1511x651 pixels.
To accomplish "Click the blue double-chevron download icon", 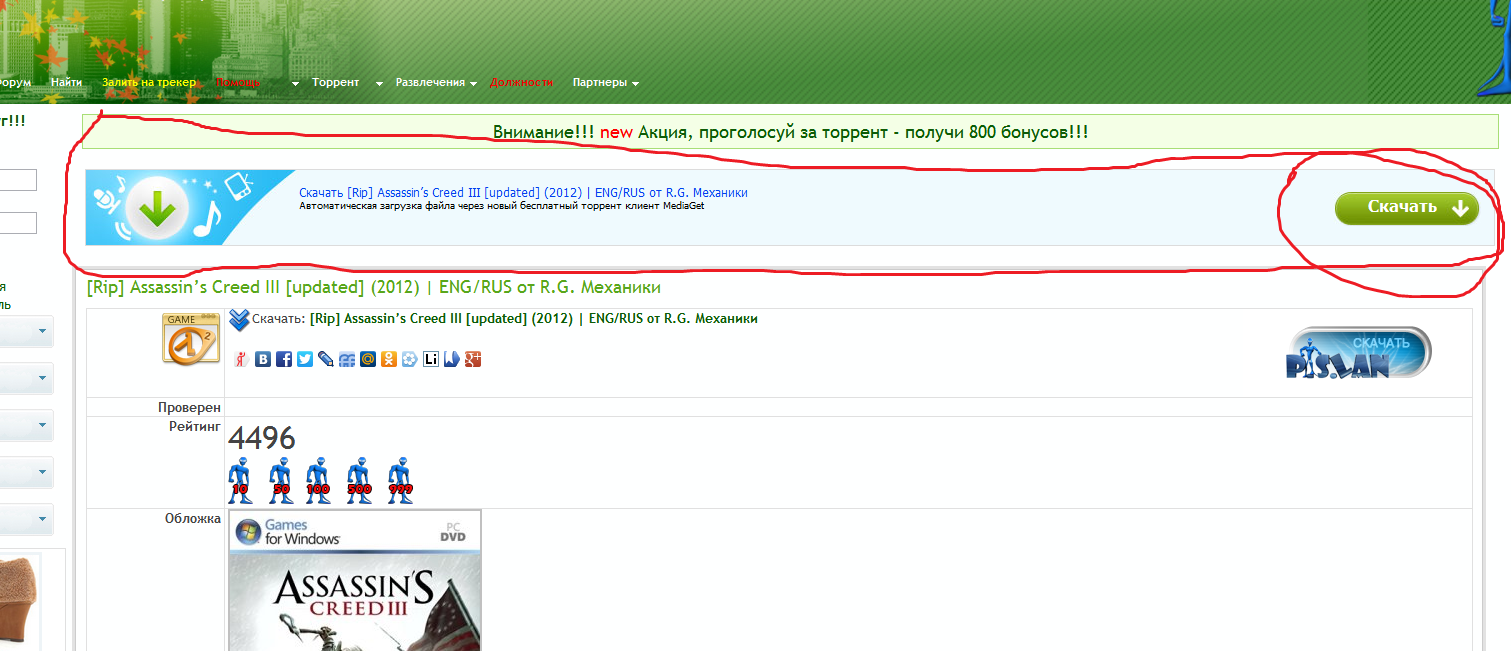I will pyautogui.click(x=239, y=319).
